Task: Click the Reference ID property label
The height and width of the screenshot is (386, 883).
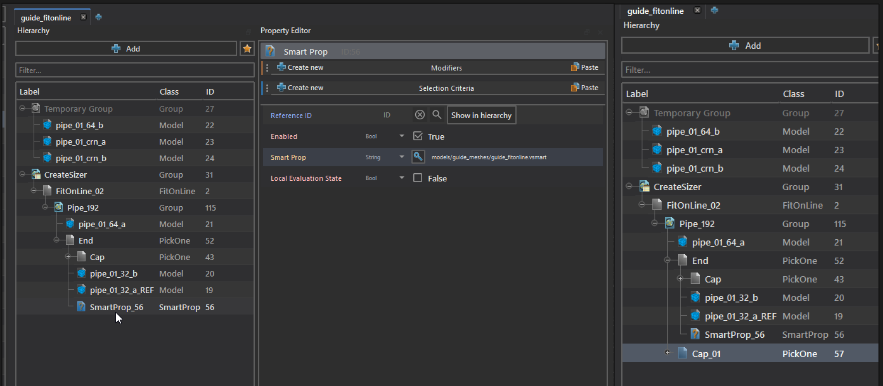Action: [291, 116]
